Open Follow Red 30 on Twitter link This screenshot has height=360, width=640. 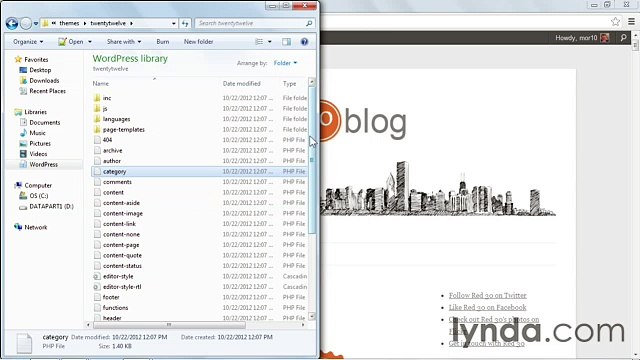pos(487,295)
